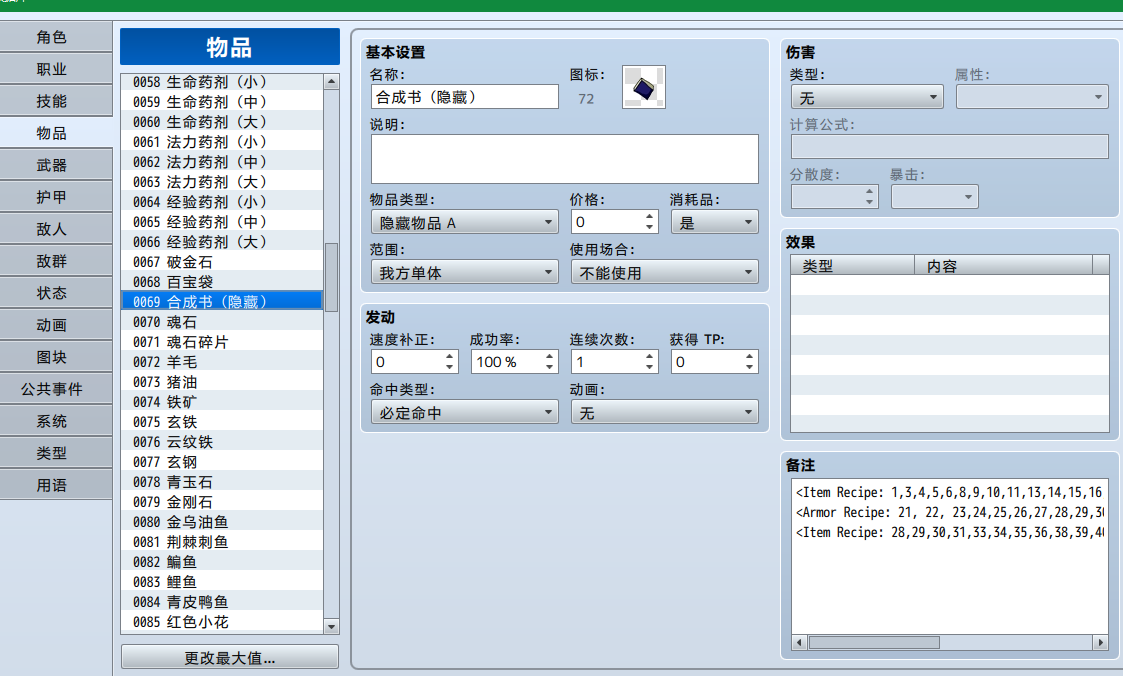Screen dimensions: 1123x676
Task: Increase 获得 TP with the up arrow
Action: coord(749,356)
